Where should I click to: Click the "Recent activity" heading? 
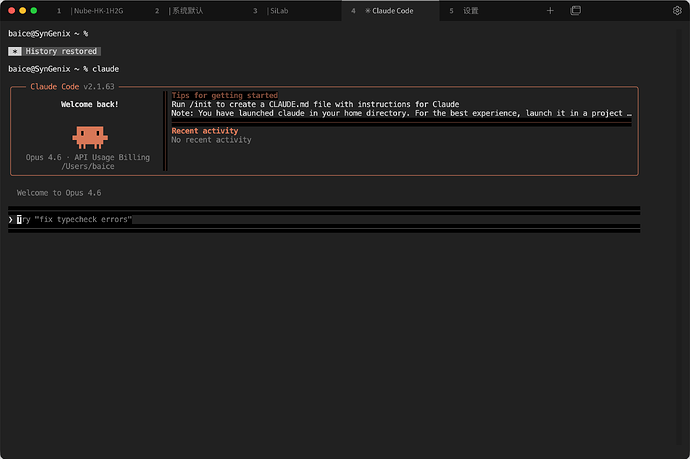(205, 131)
